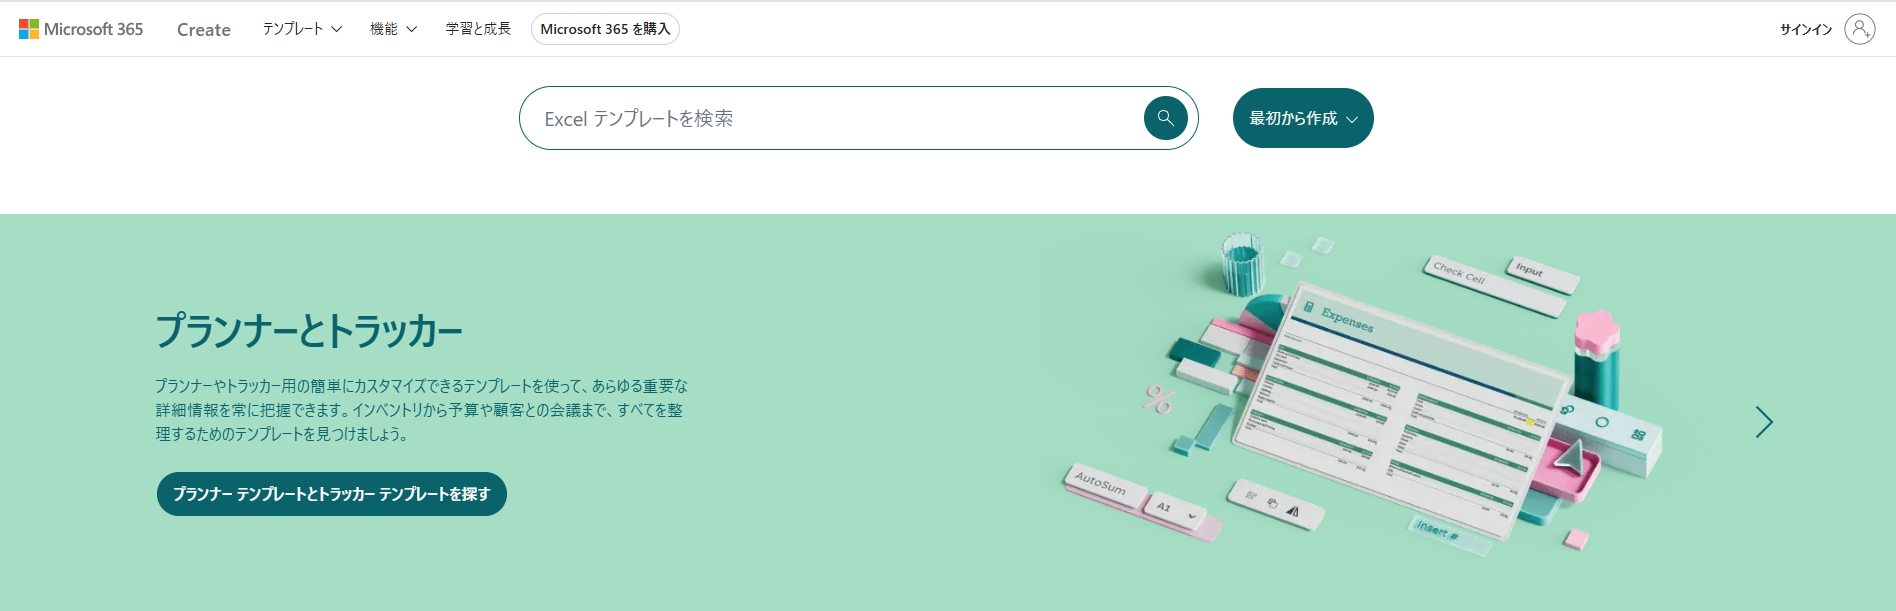Click プランナー テンプレートとトラッカー テンプレートを探す button
The height and width of the screenshot is (611, 1896).
click(332, 494)
